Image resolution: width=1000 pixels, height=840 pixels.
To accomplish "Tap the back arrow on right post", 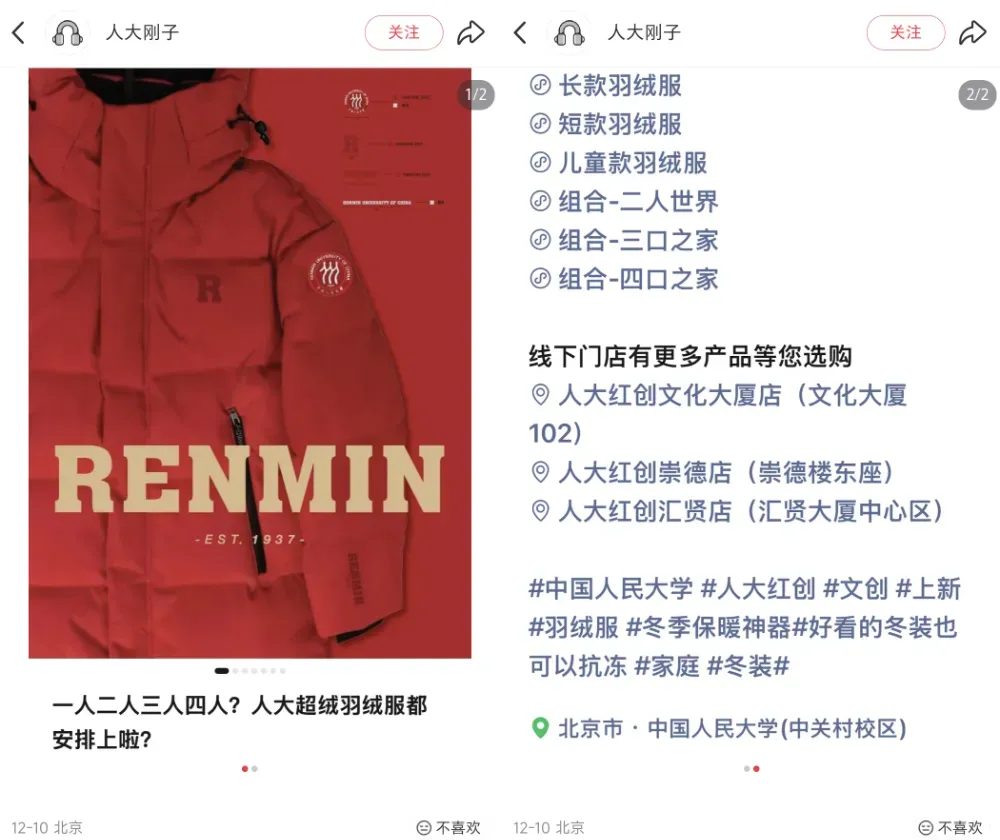I will point(520,33).
